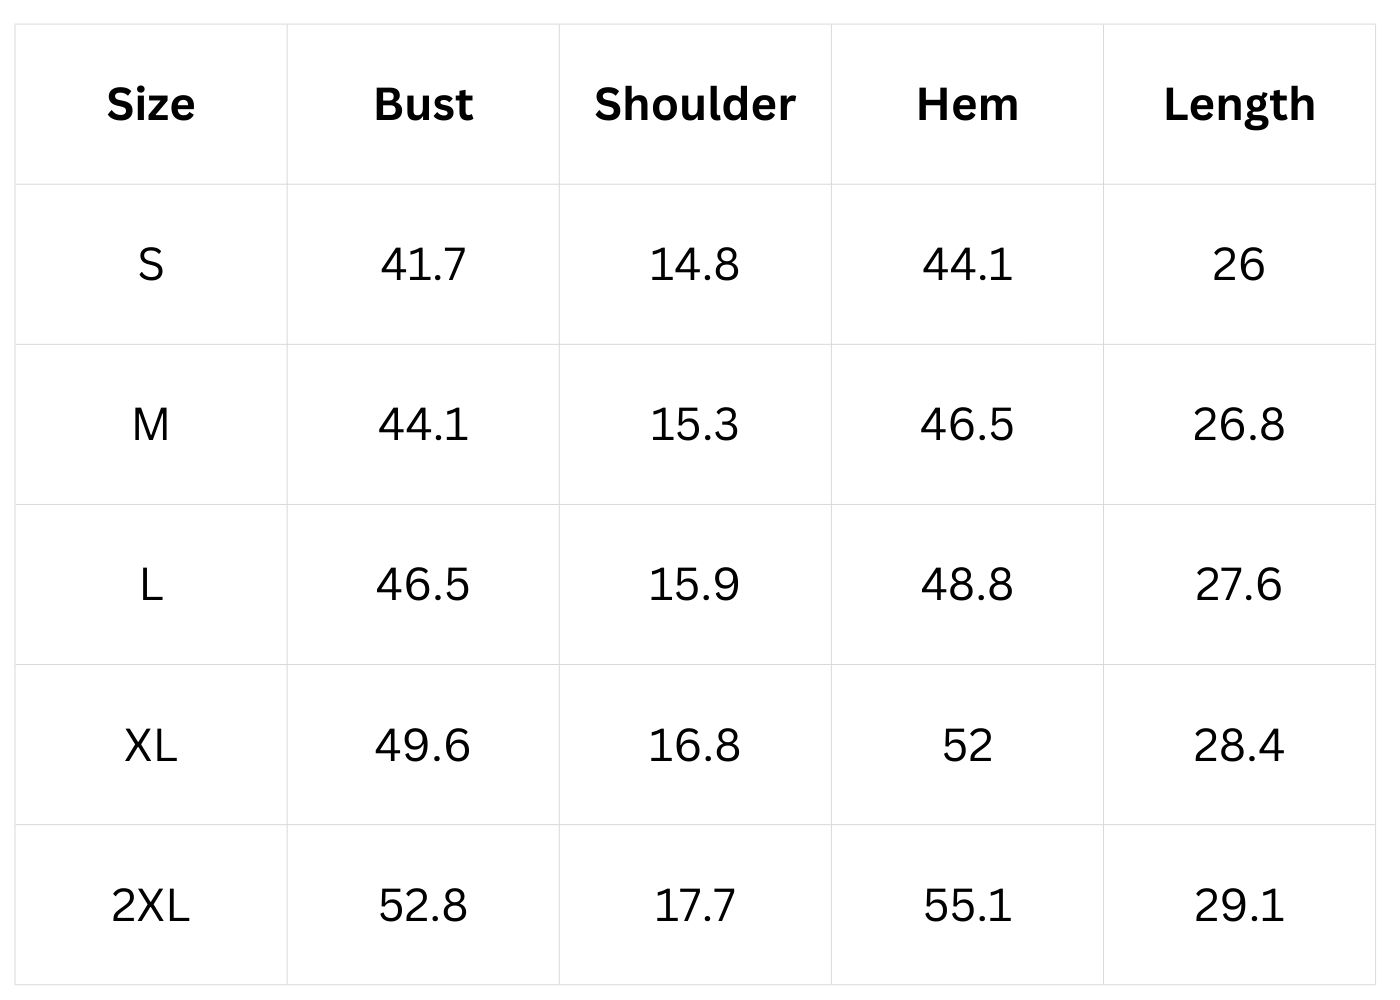Select the M size row label

coord(151,425)
